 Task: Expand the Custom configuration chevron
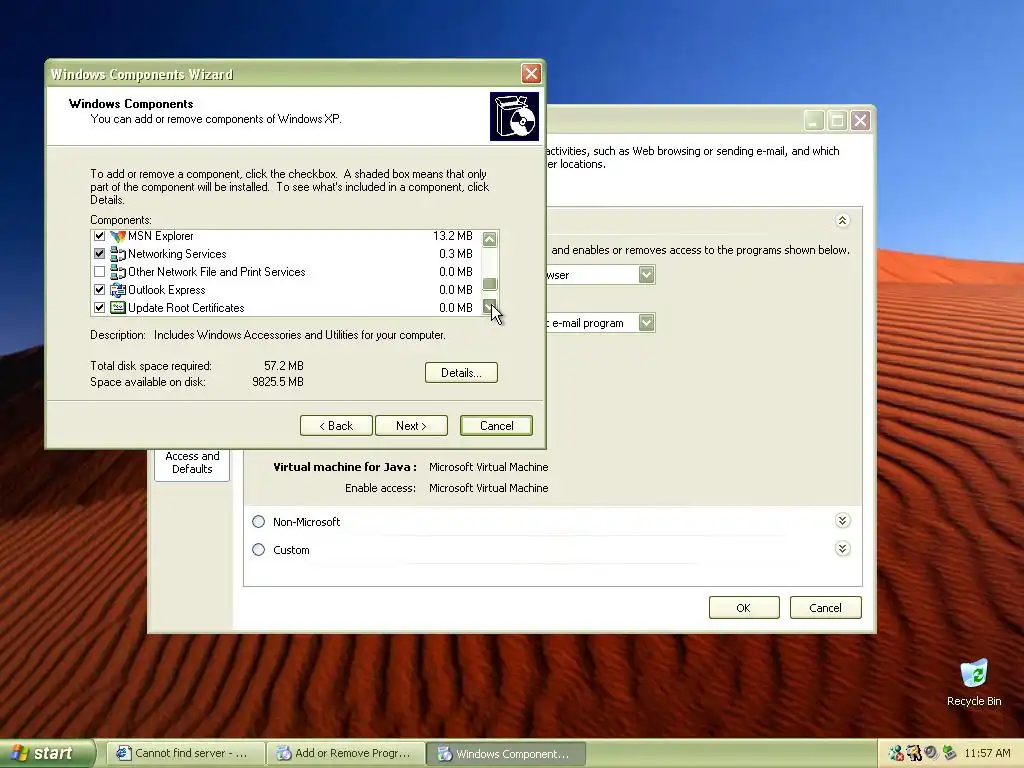tap(842, 549)
